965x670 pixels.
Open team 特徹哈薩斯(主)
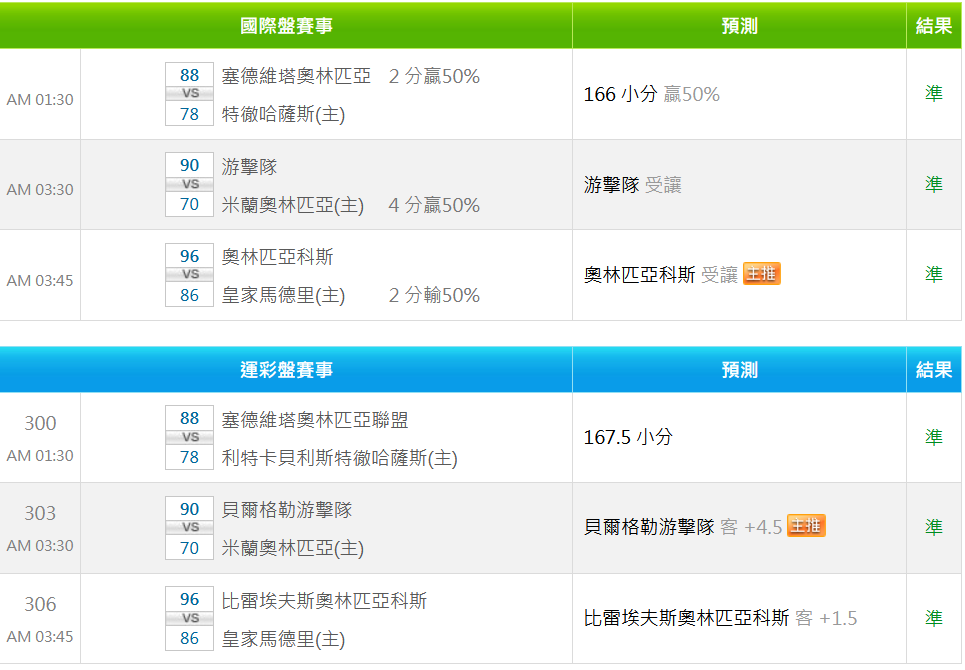(283, 114)
